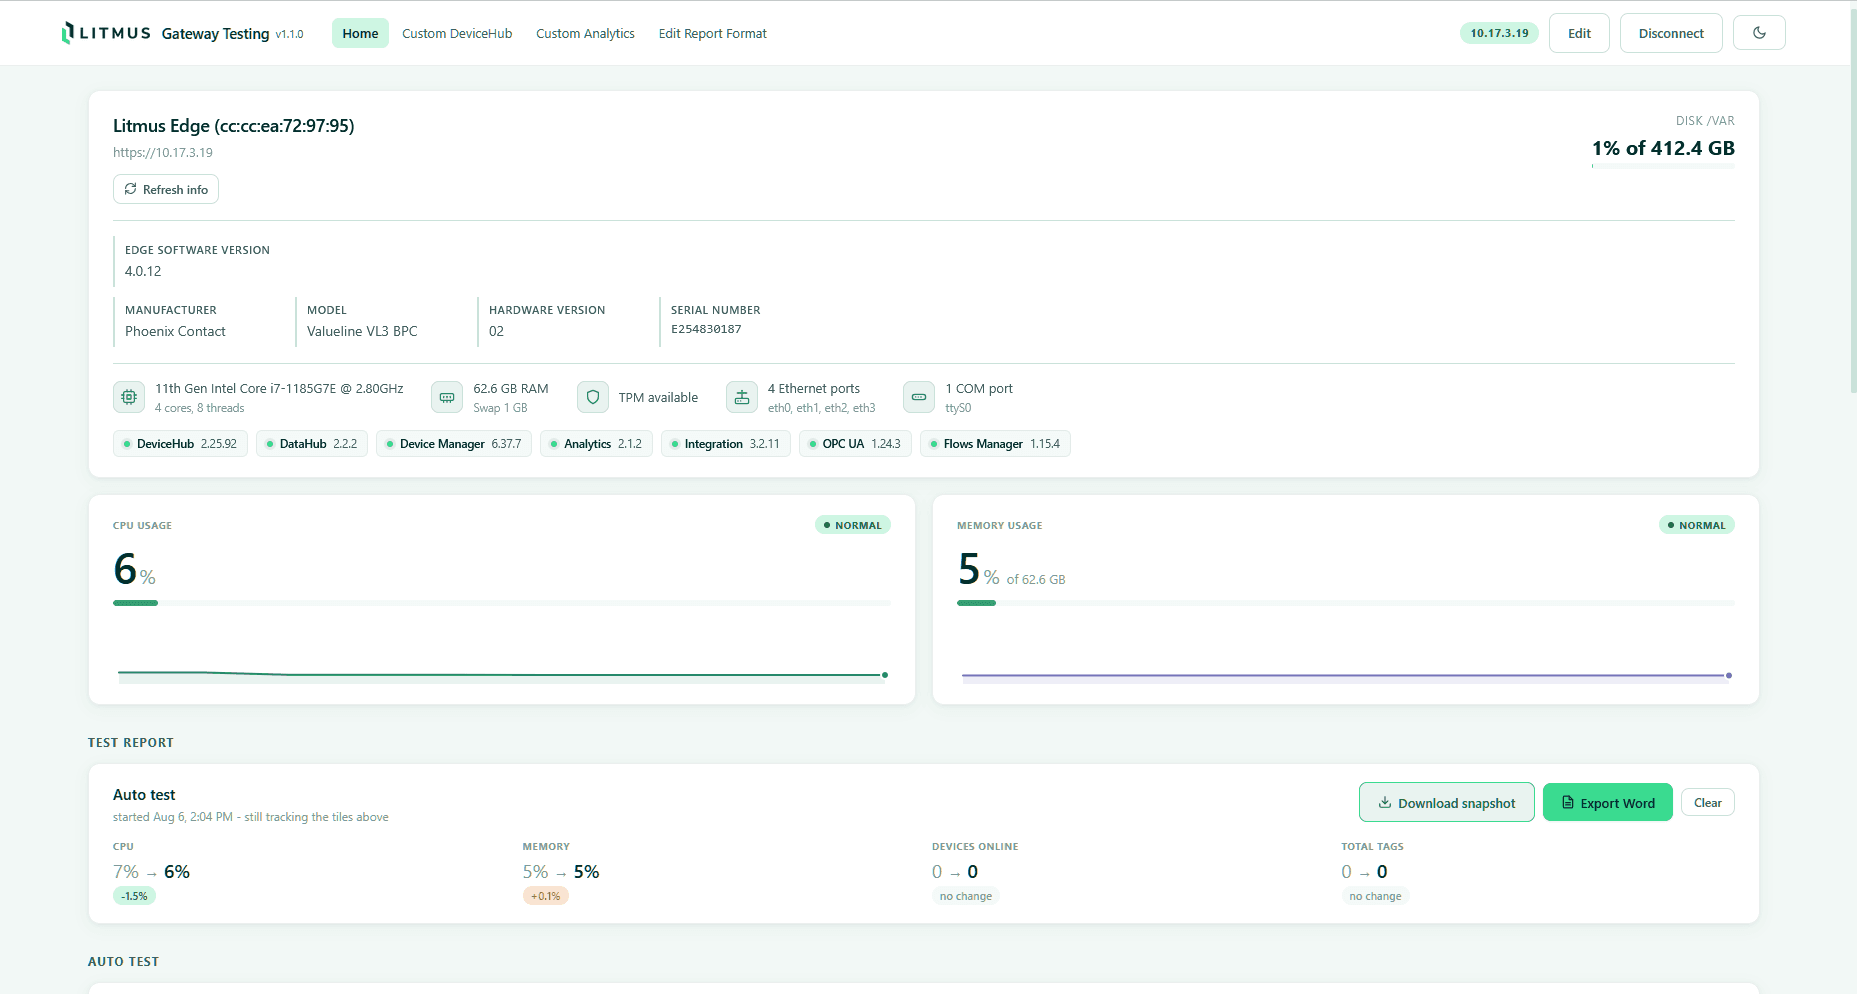Viewport: 1857px width, 994px height.
Task: Click the Litmus logo icon
Action: coord(67,33)
